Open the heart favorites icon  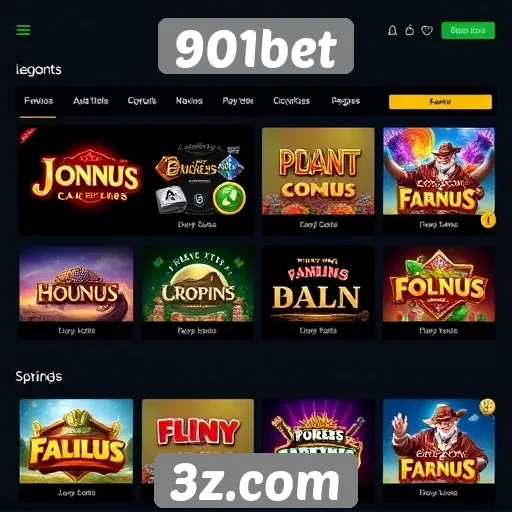click(x=427, y=31)
